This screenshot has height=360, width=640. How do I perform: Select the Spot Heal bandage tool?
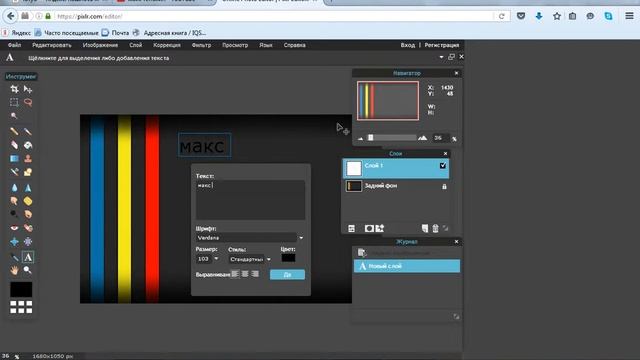tap(28, 228)
